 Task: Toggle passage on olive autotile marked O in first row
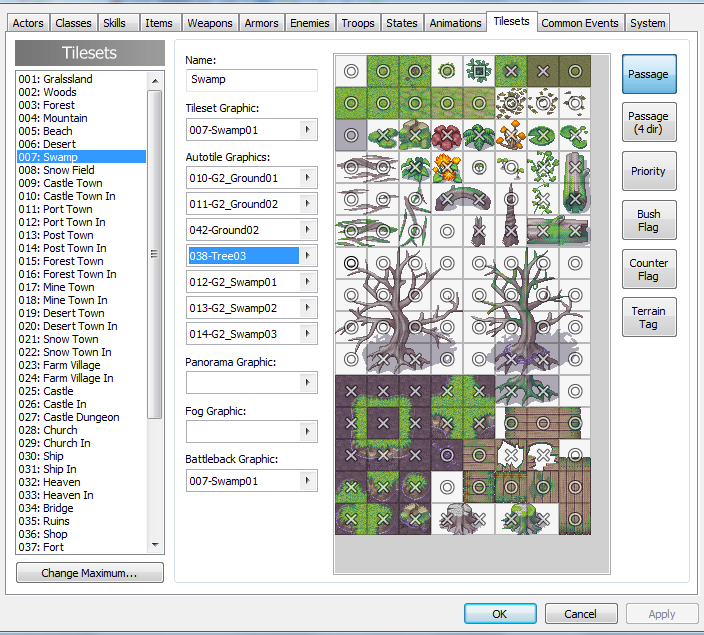pyautogui.click(x=575, y=71)
